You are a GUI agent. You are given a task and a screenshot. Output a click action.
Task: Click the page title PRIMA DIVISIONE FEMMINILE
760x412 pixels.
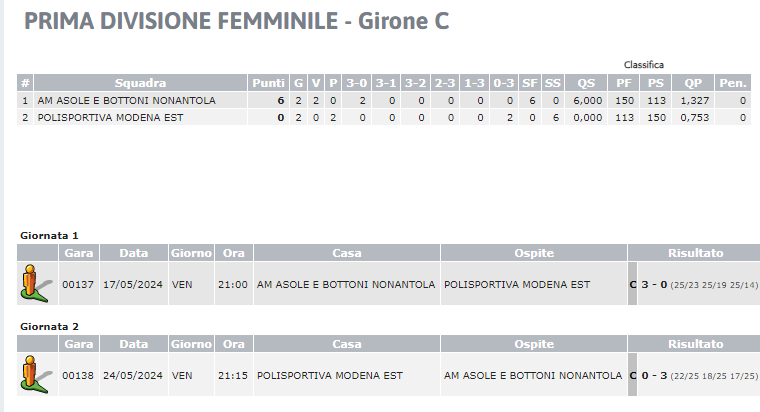pyautogui.click(x=181, y=21)
